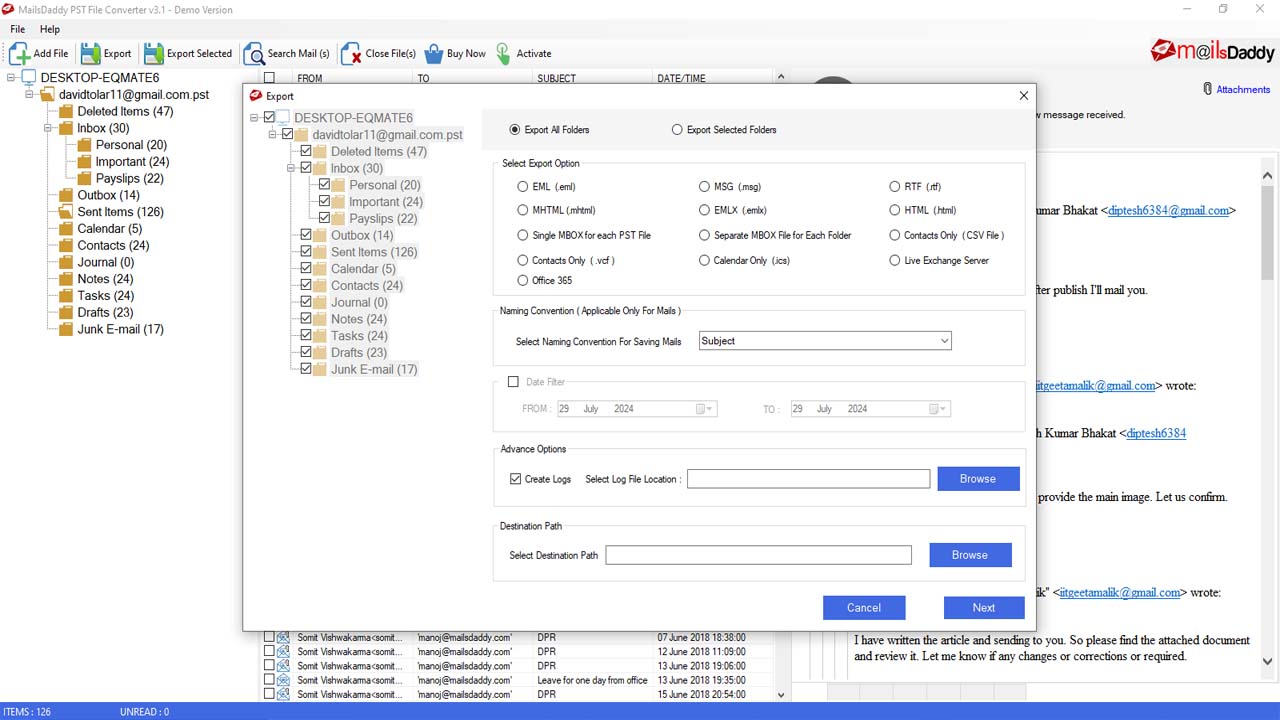Click the Next button
Viewport: 1280px width, 720px height.
[984, 608]
